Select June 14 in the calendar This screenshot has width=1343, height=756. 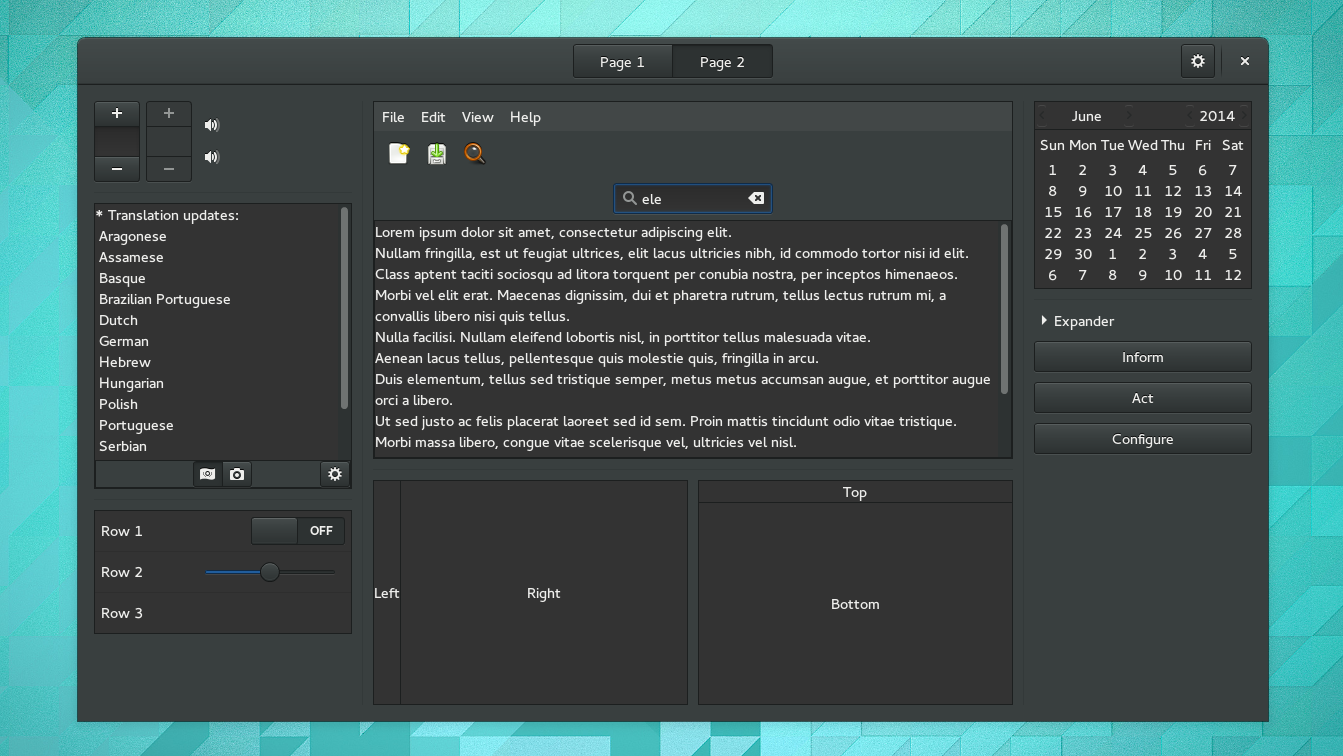[x=1233, y=191]
